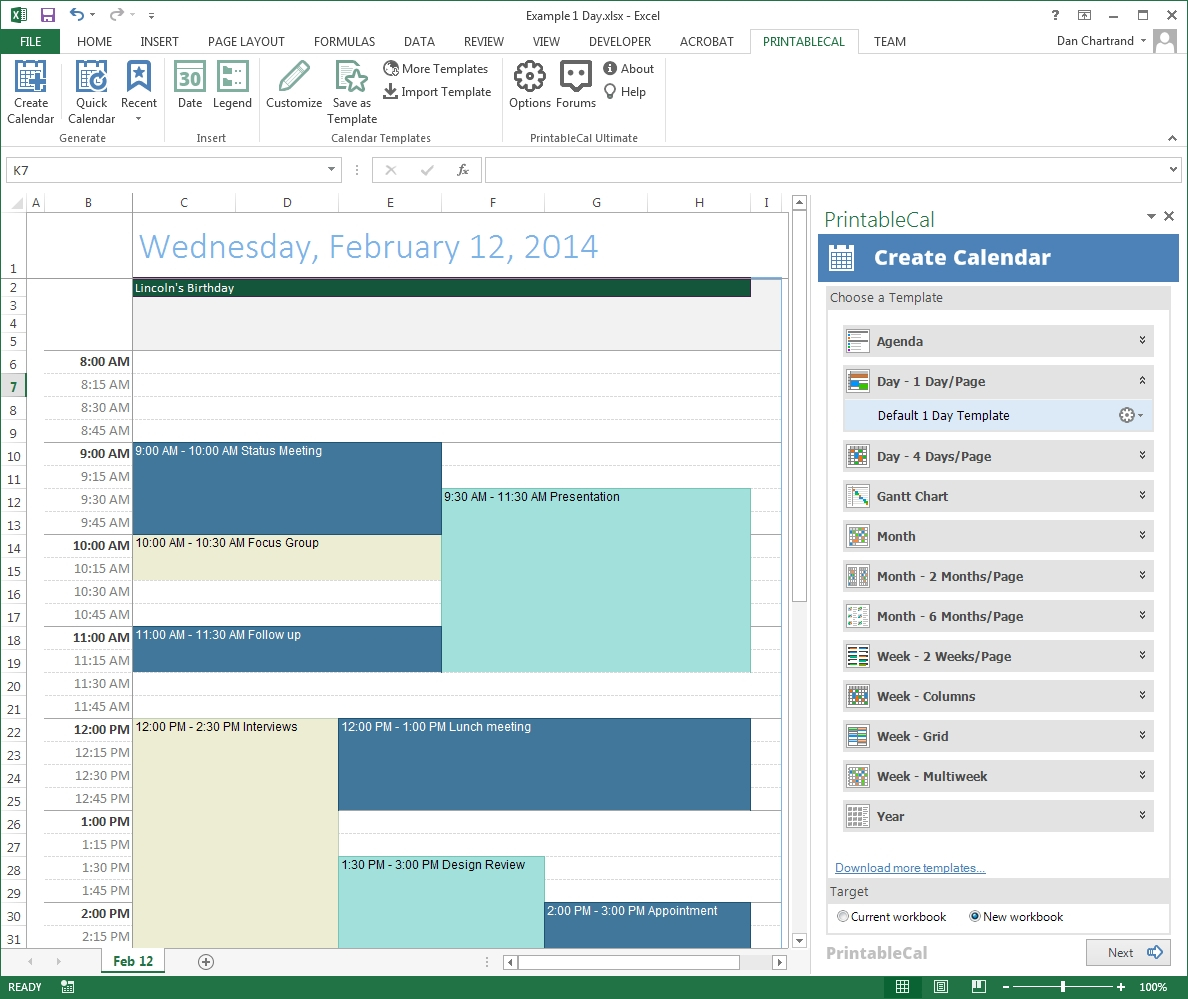Click zoom in plus button
The width and height of the screenshot is (1188, 999).
[x=1121, y=987]
